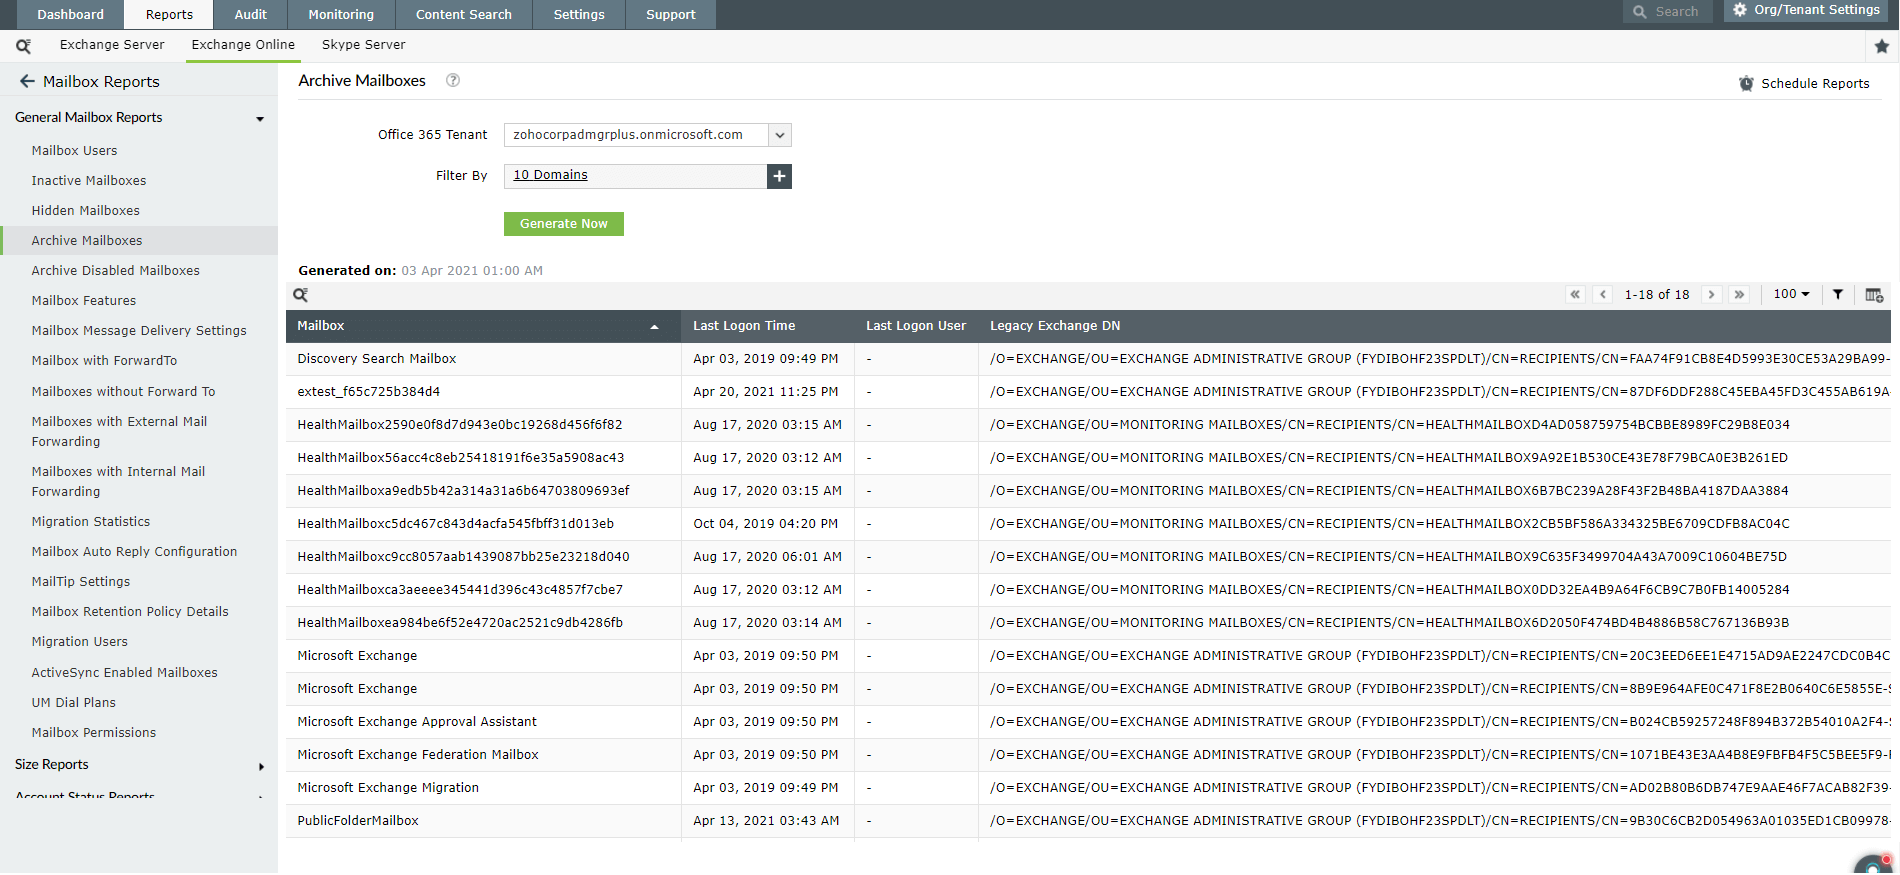The height and width of the screenshot is (875, 1900).
Task: Open Archive Disabled Mailboxes report
Action: click(115, 271)
